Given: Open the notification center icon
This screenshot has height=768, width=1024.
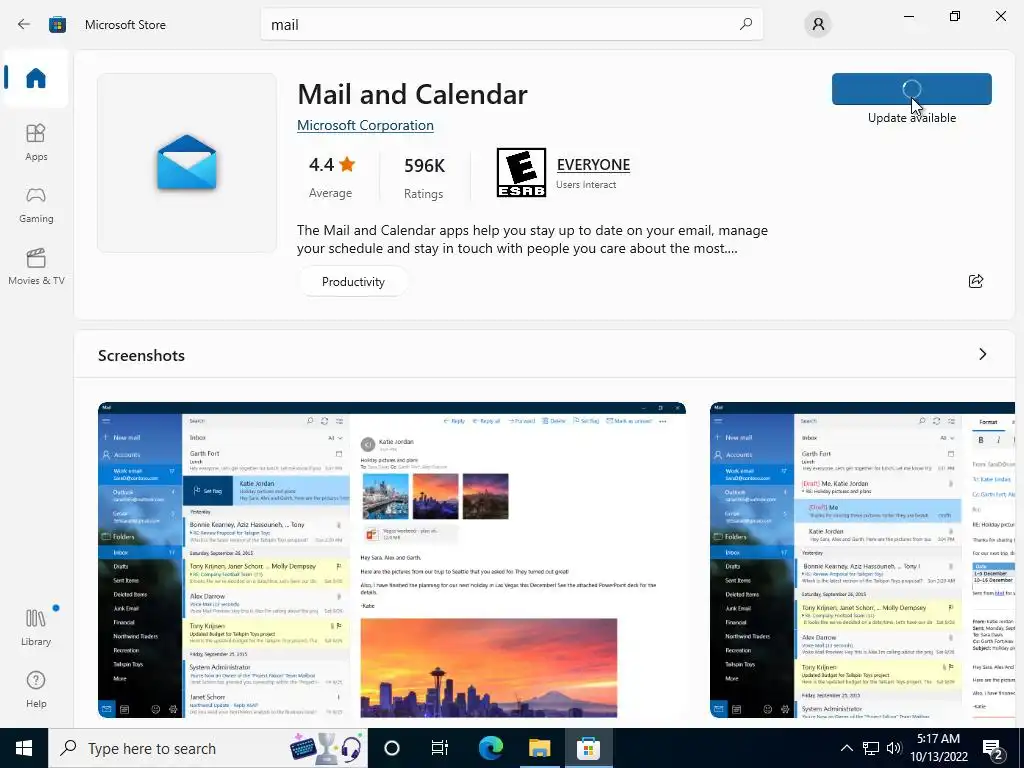Looking at the screenshot, I should point(993,750).
